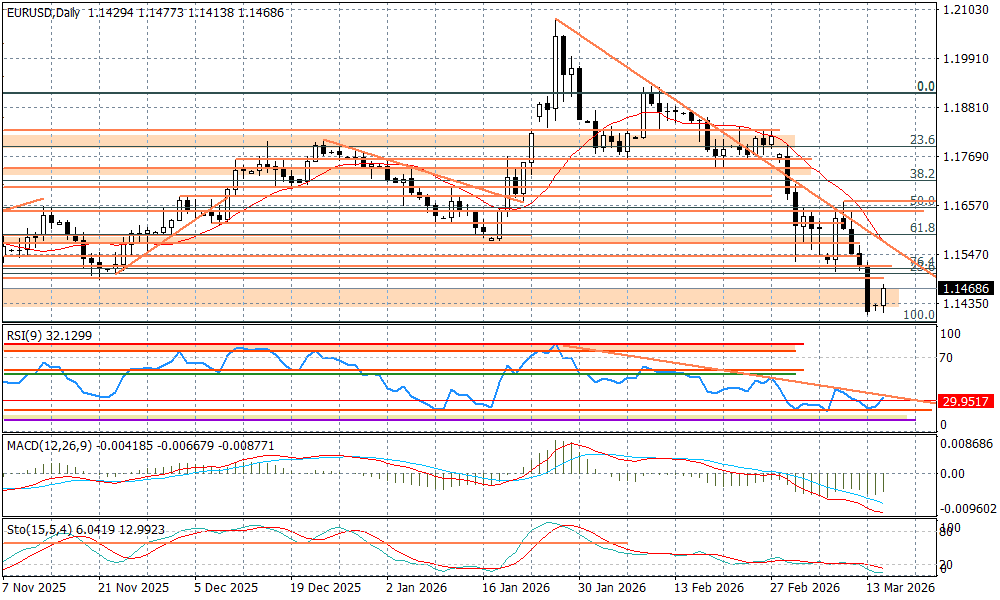
Task: Click the last candlestick on the chart
Action: pos(884,297)
